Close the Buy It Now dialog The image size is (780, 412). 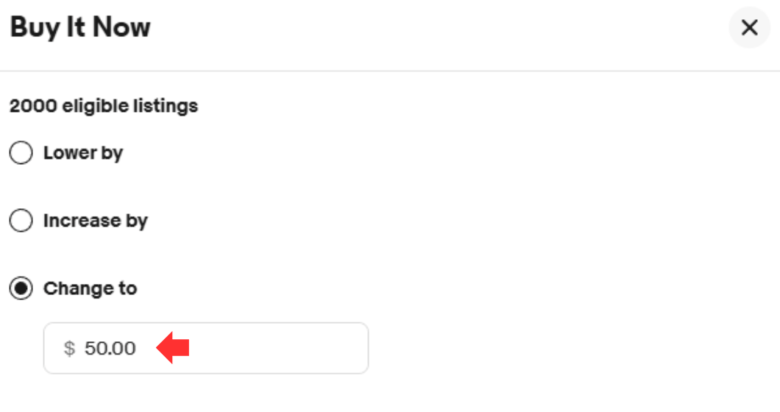[x=749, y=28]
